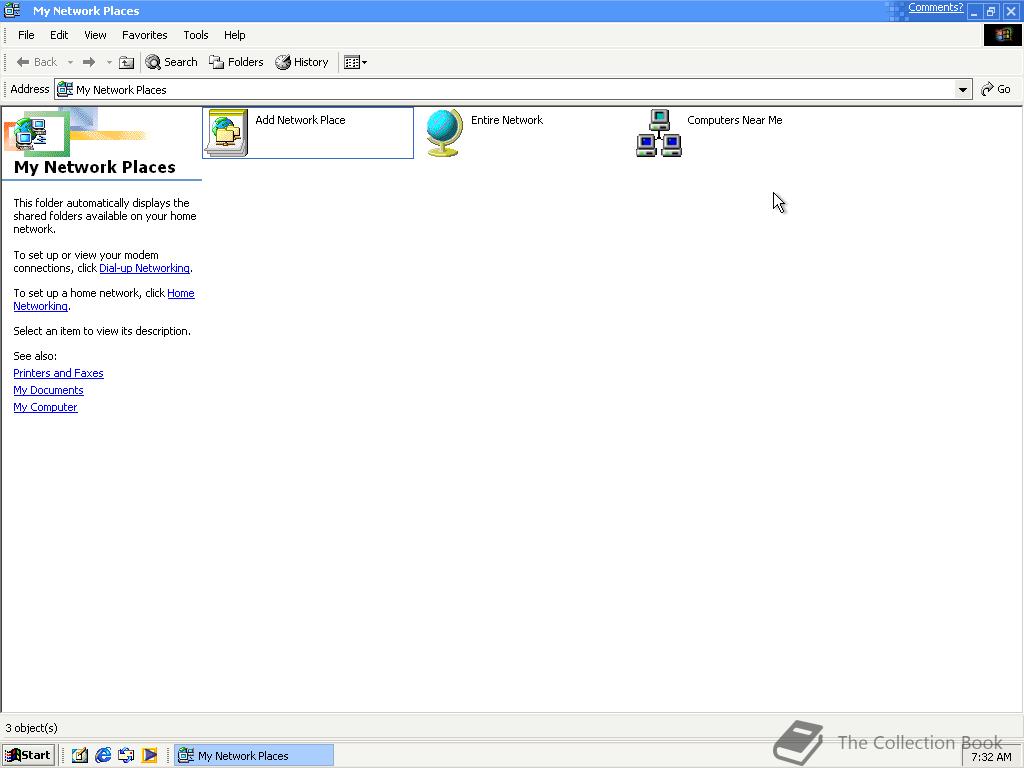Open the File menu

coord(26,35)
